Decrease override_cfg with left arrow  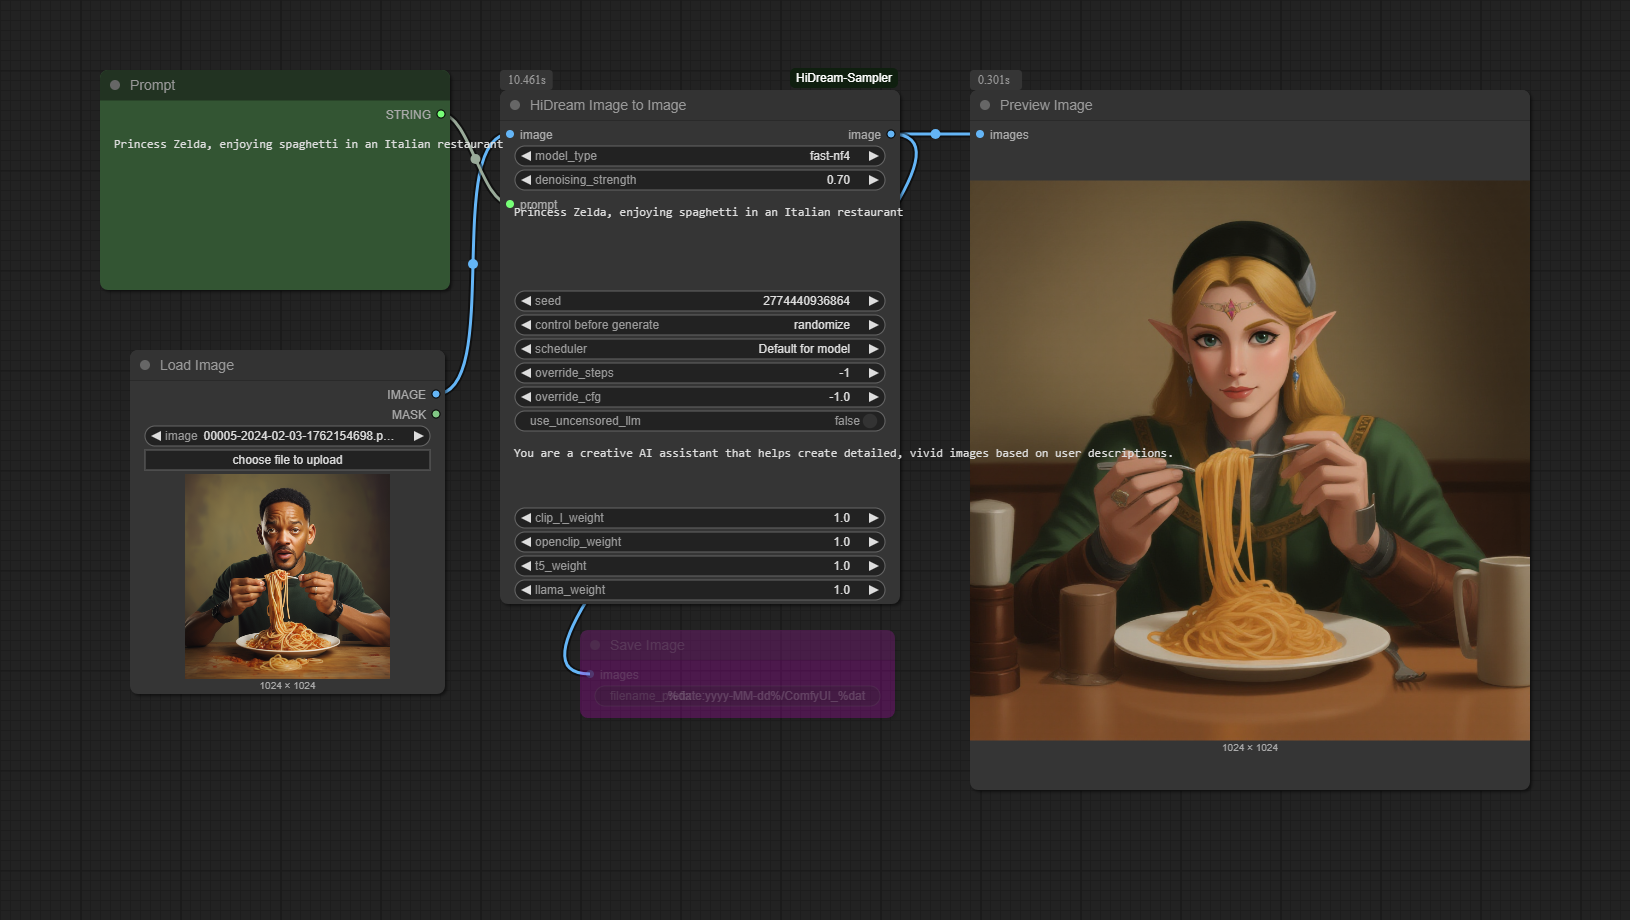526,397
